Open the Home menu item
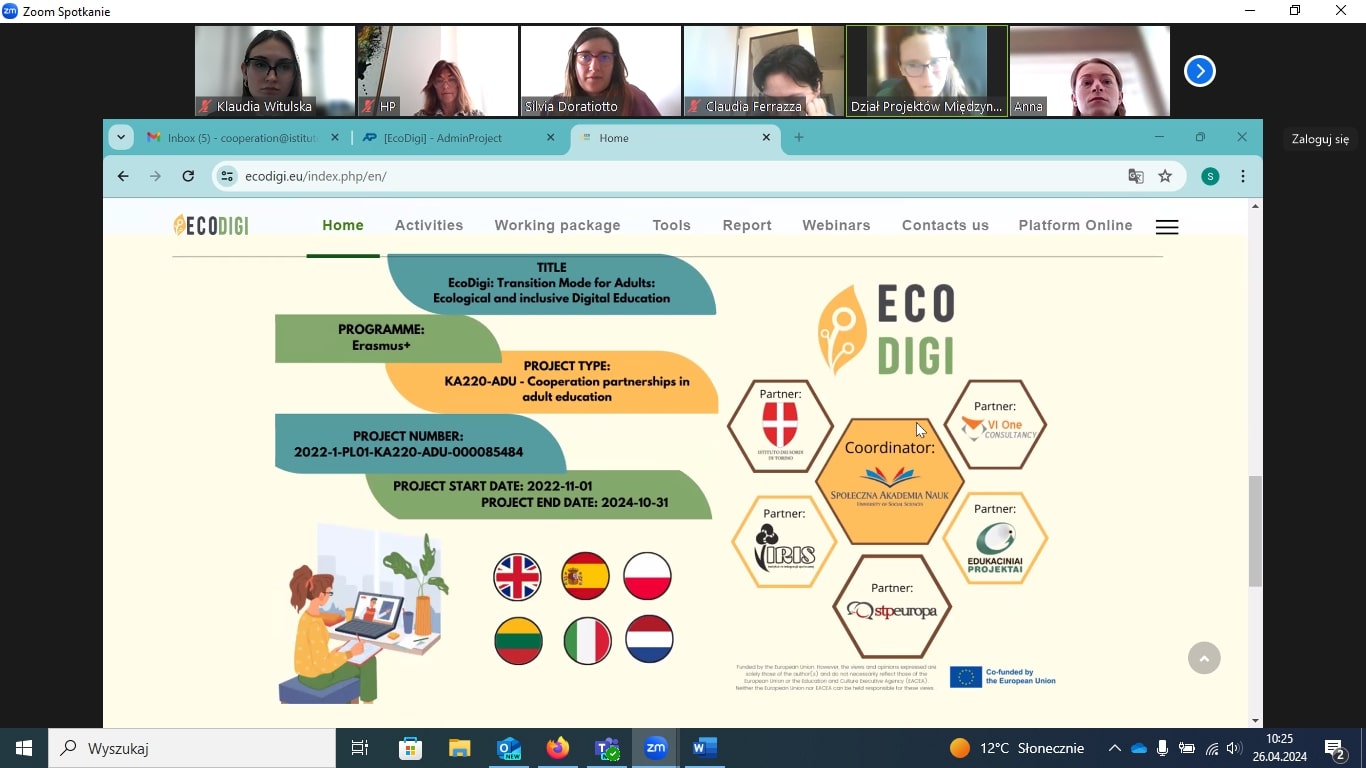 [343, 225]
